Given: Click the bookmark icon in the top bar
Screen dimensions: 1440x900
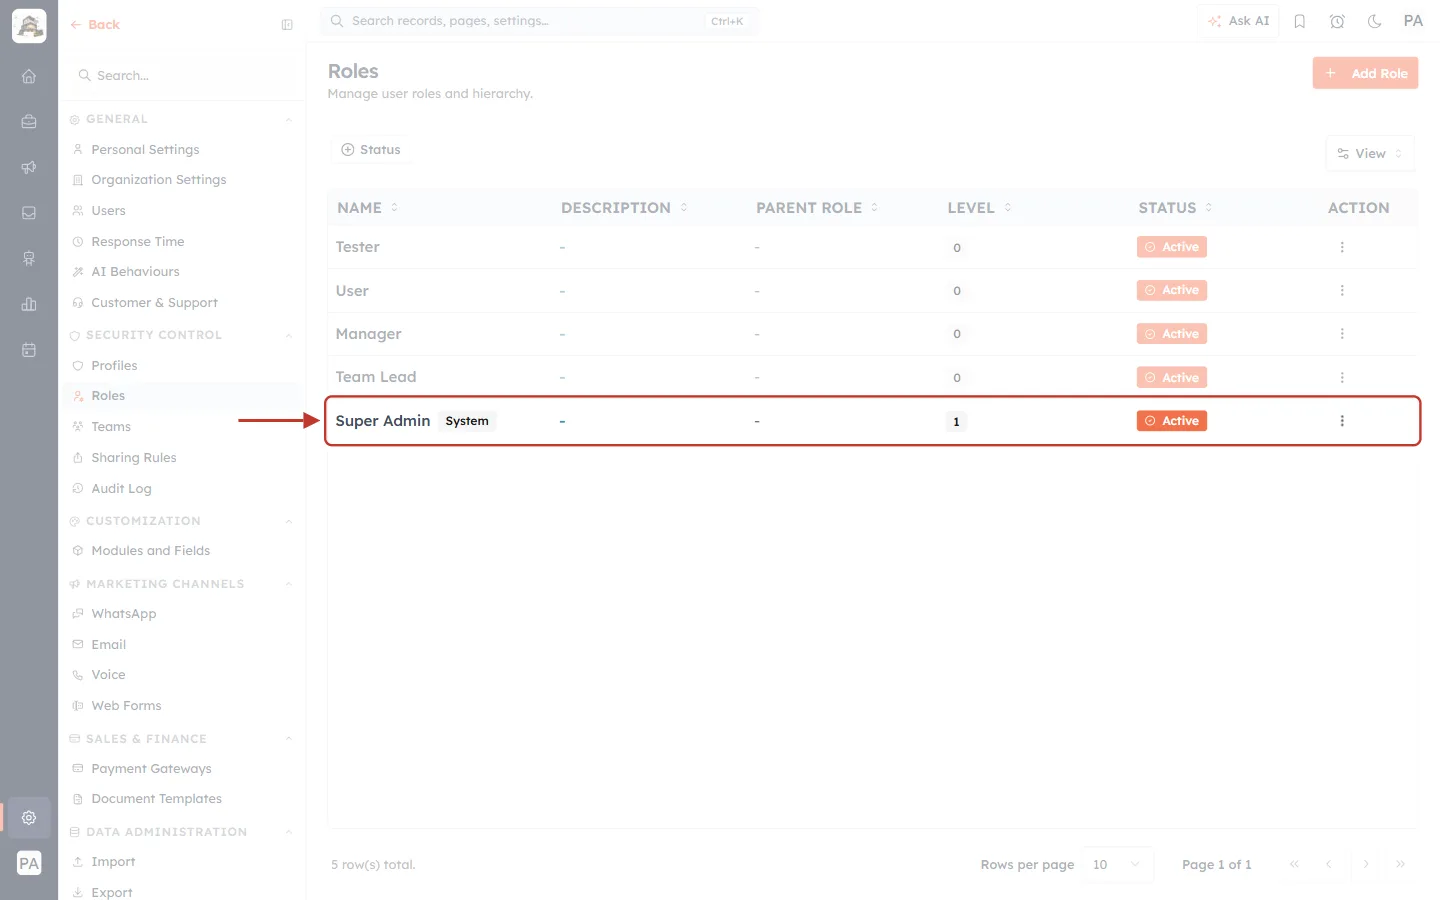Looking at the screenshot, I should pos(1300,21).
